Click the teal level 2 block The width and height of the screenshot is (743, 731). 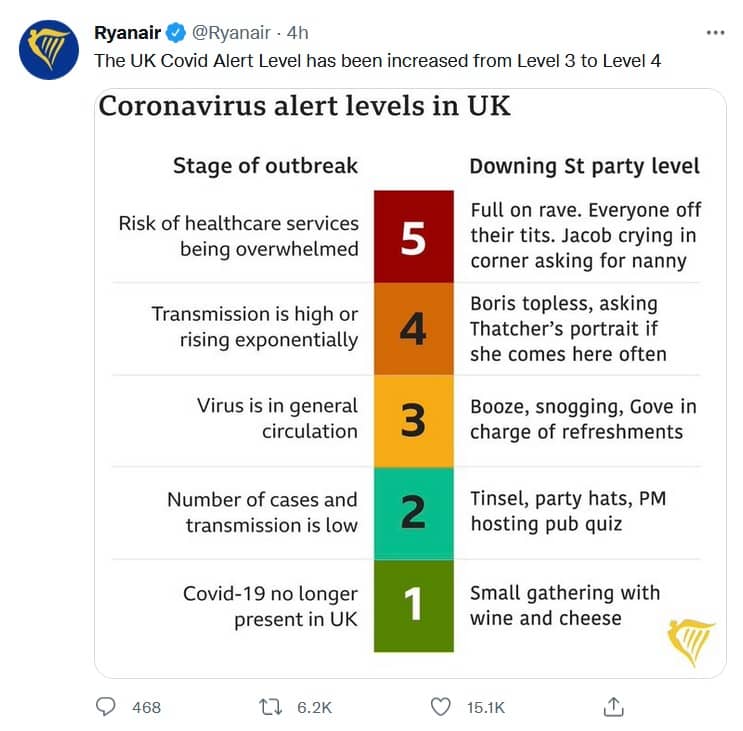tap(414, 513)
